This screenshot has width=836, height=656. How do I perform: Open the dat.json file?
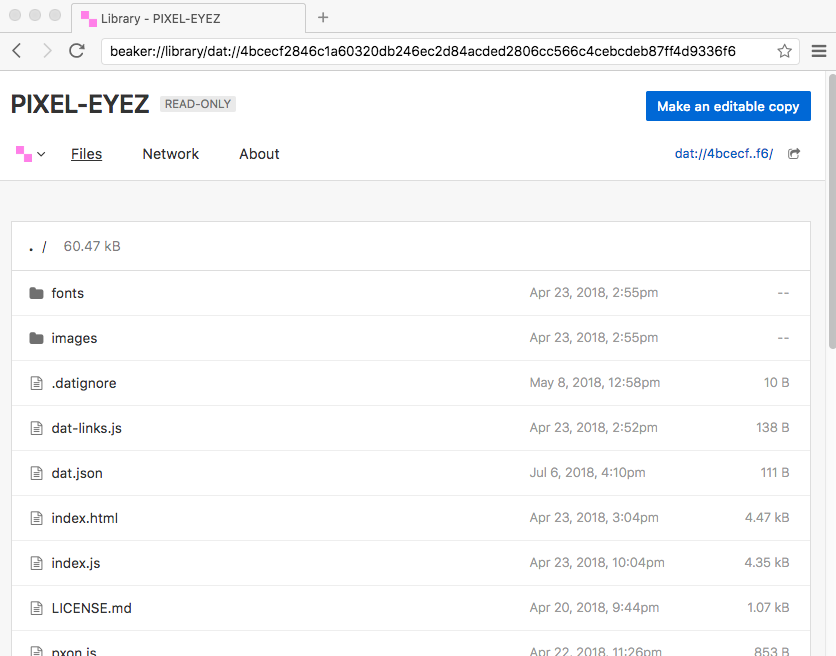pos(77,473)
